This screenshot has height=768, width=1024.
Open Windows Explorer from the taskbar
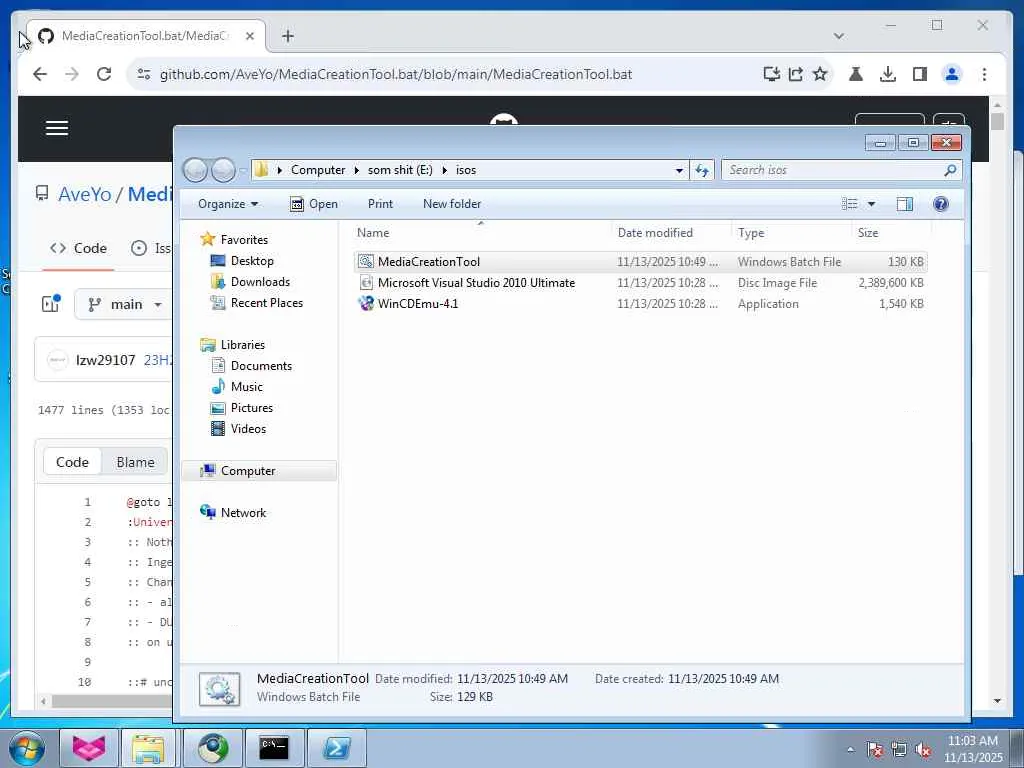coord(148,748)
